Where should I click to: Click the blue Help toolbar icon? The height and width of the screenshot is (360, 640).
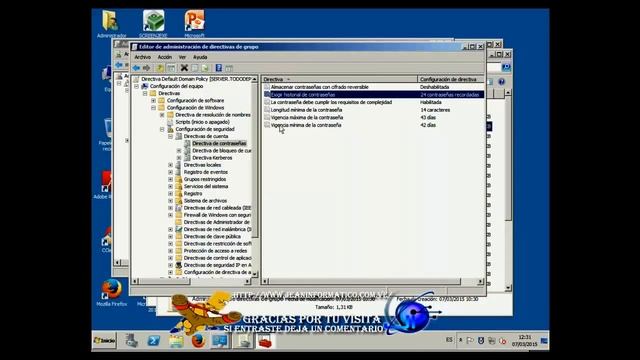tap(219, 68)
